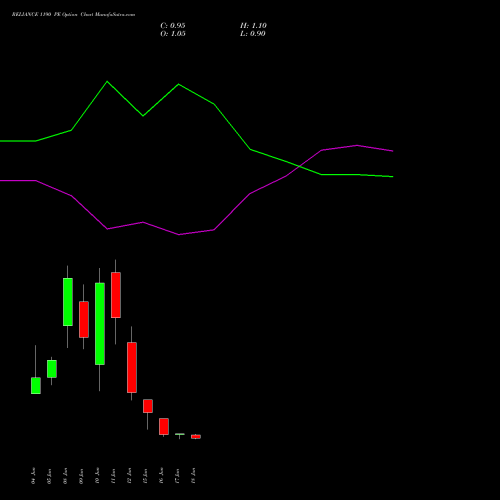The height and width of the screenshot is (500, 500).
Task: Click the '18 Jun' date axis label
Action: pyautogui.click(x=193, y=476)
